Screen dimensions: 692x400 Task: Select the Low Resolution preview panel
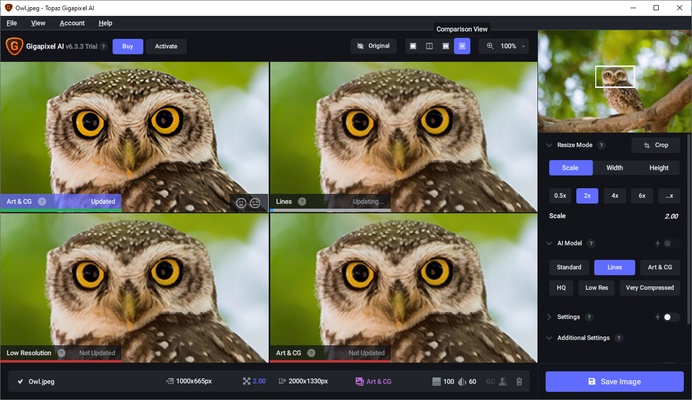coord(134,288)
